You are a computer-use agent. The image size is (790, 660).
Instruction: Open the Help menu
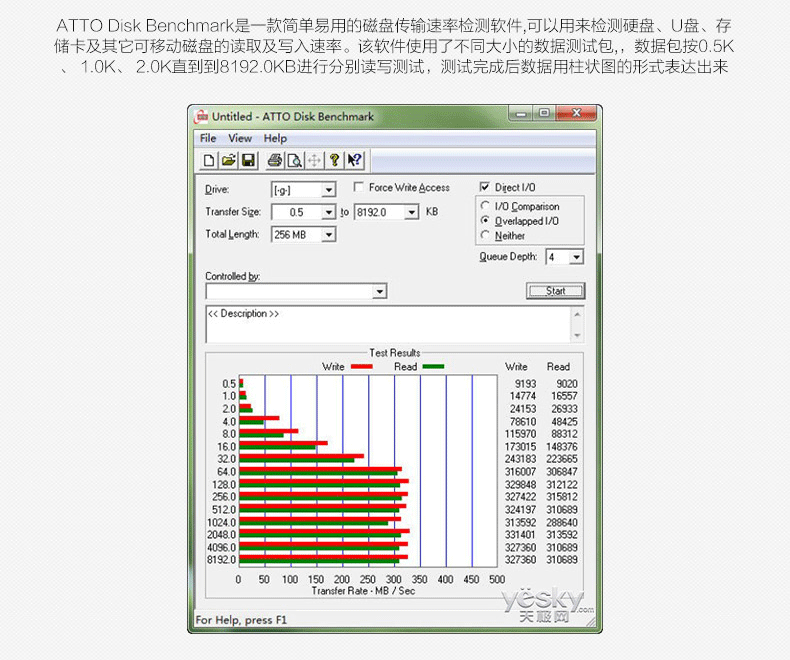(x=275, y=138)
